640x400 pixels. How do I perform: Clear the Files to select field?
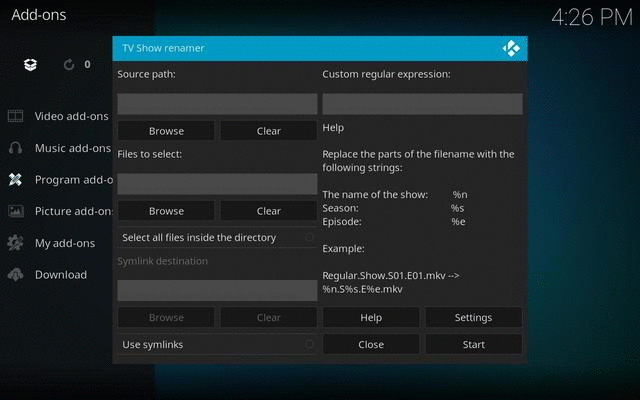point(269,211)
